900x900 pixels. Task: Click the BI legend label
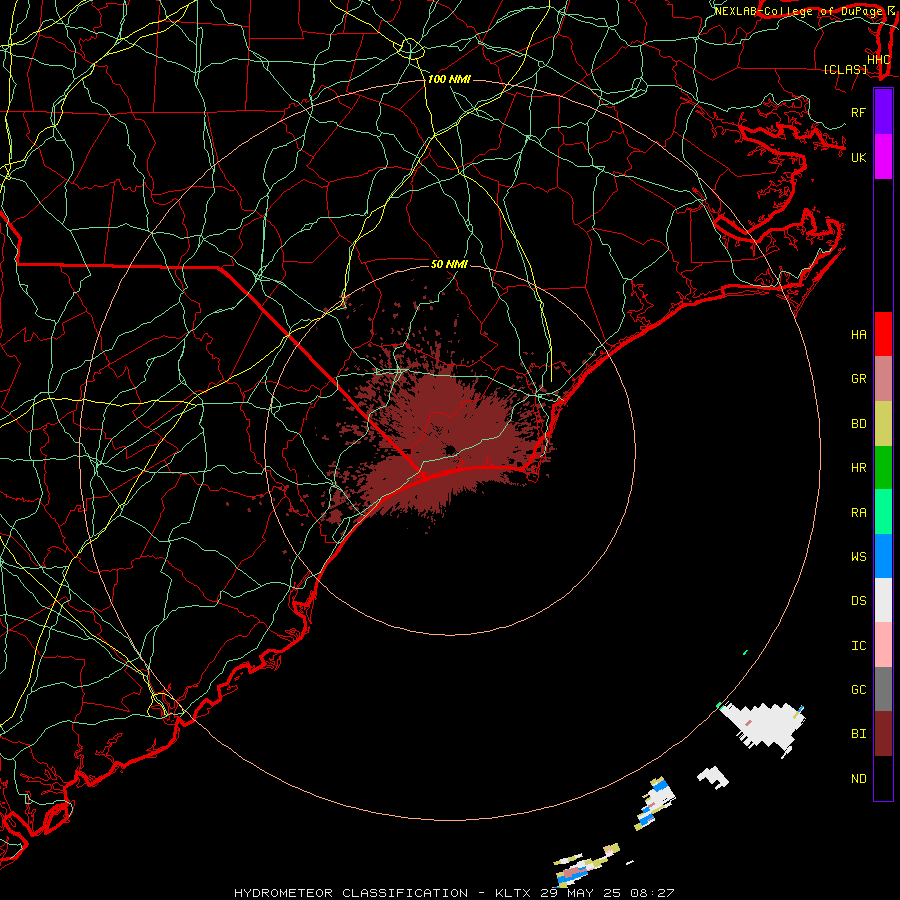[x=858, y=734]
